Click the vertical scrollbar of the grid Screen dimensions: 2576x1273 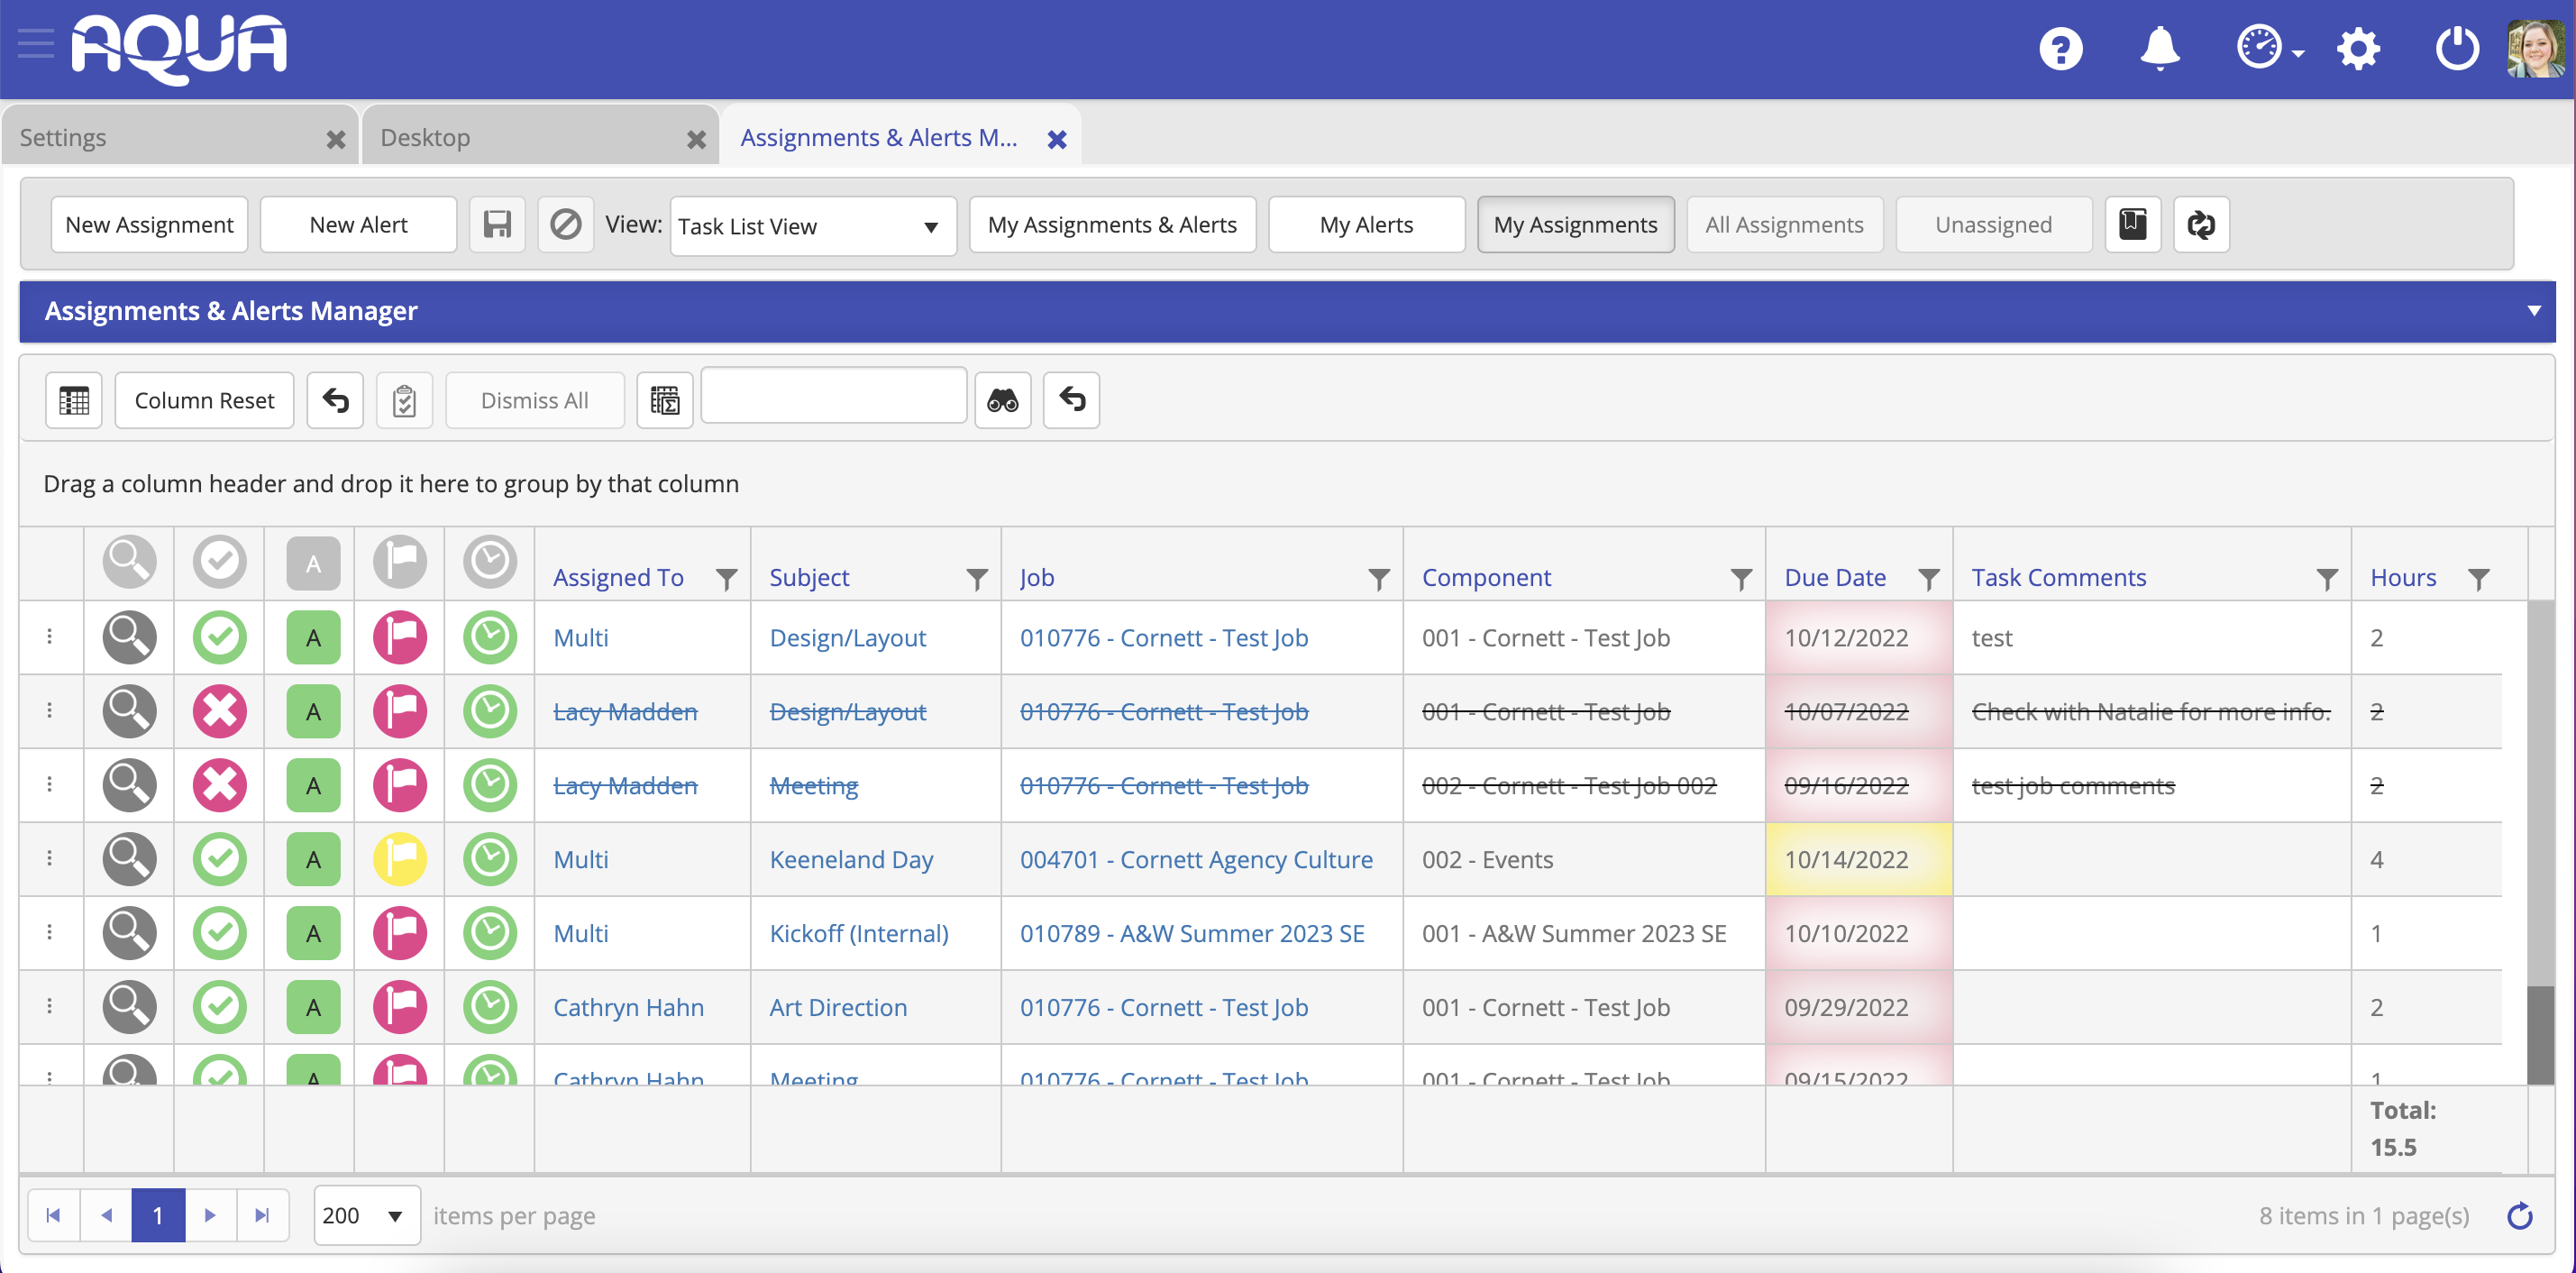point(2539,842)
